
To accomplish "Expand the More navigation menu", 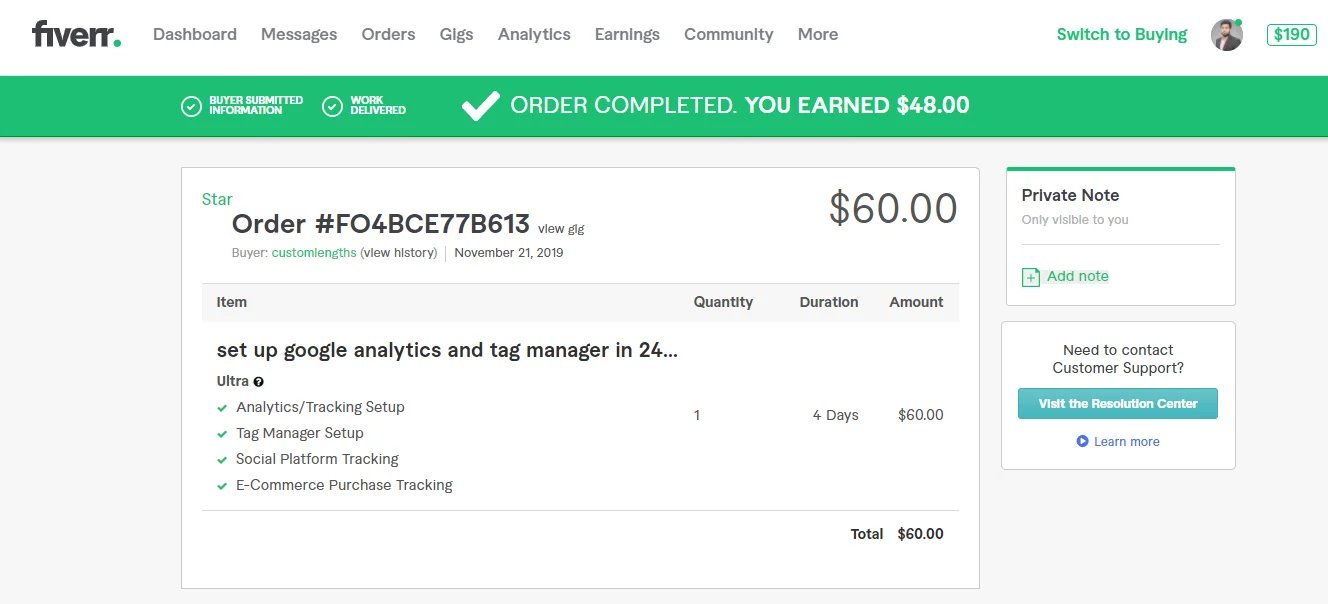I will pyautogui.click(x=817, y=35).
